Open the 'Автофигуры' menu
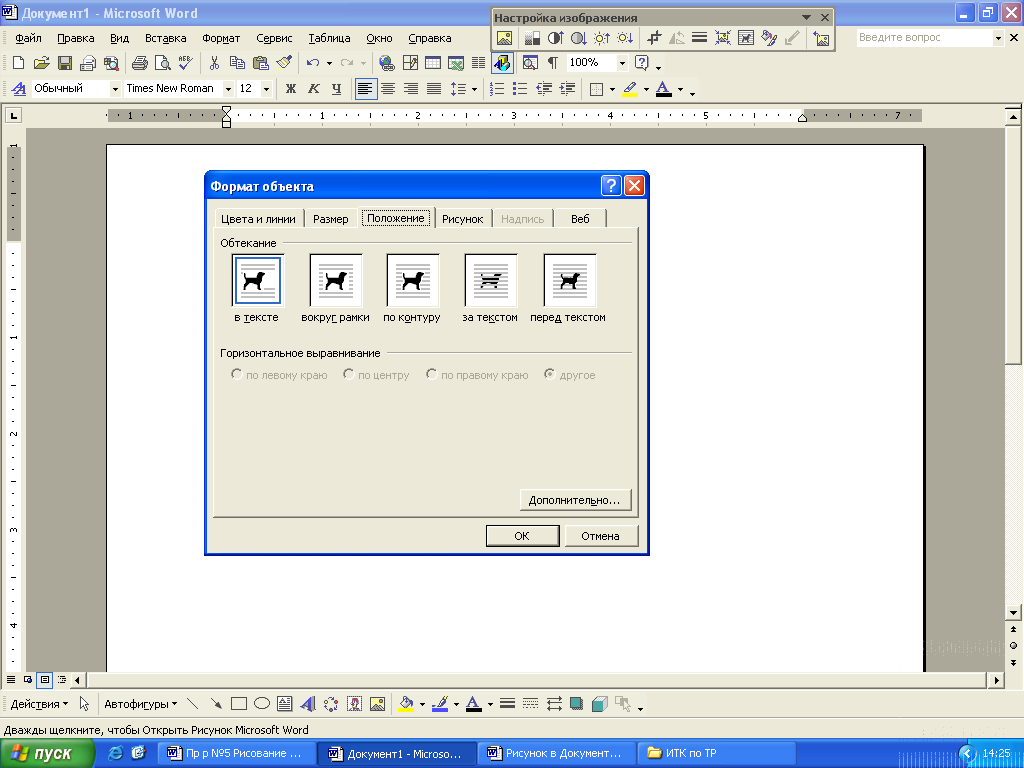This screenshot has width=1024, height=768. tap(140, 704)
